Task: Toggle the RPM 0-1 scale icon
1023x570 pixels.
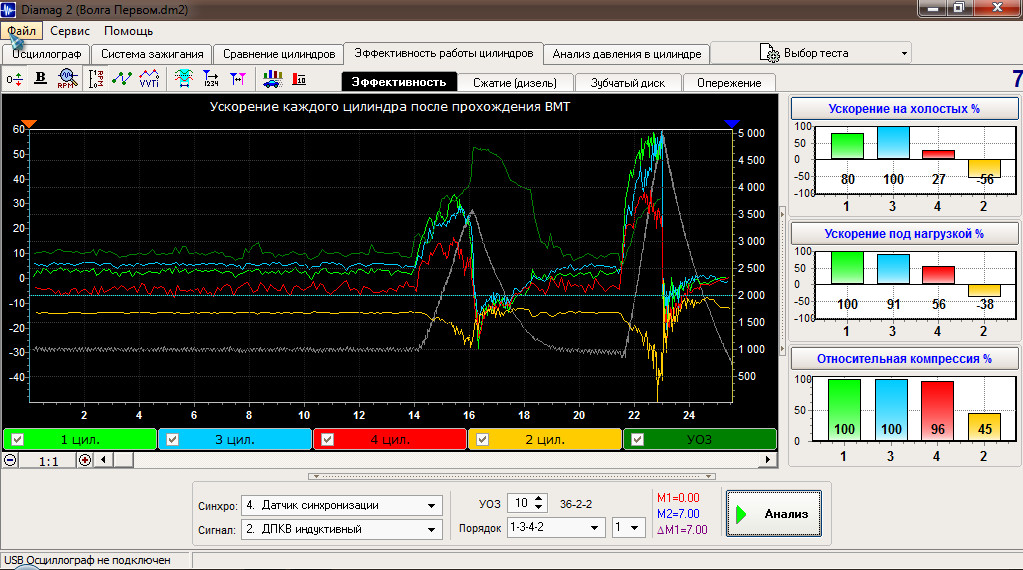Action: [96, 79]
